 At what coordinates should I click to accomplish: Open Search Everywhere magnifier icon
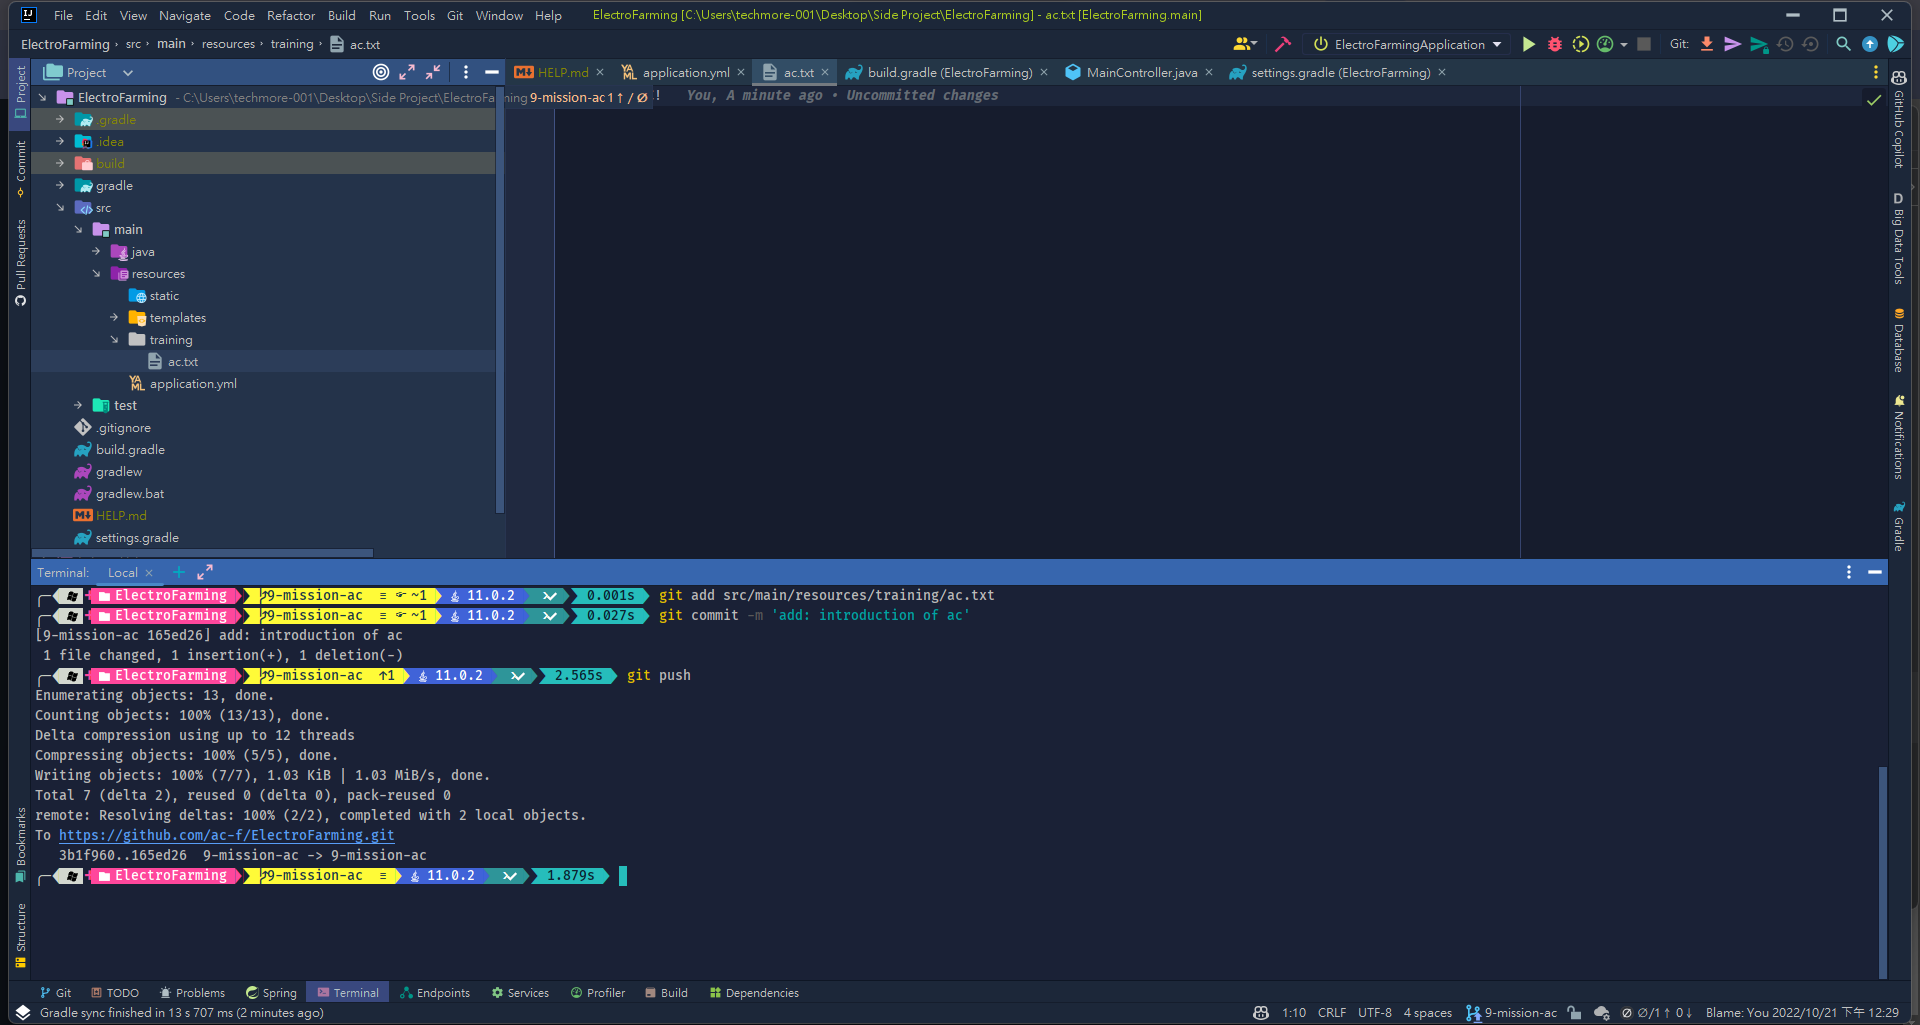pos(1843,44)
